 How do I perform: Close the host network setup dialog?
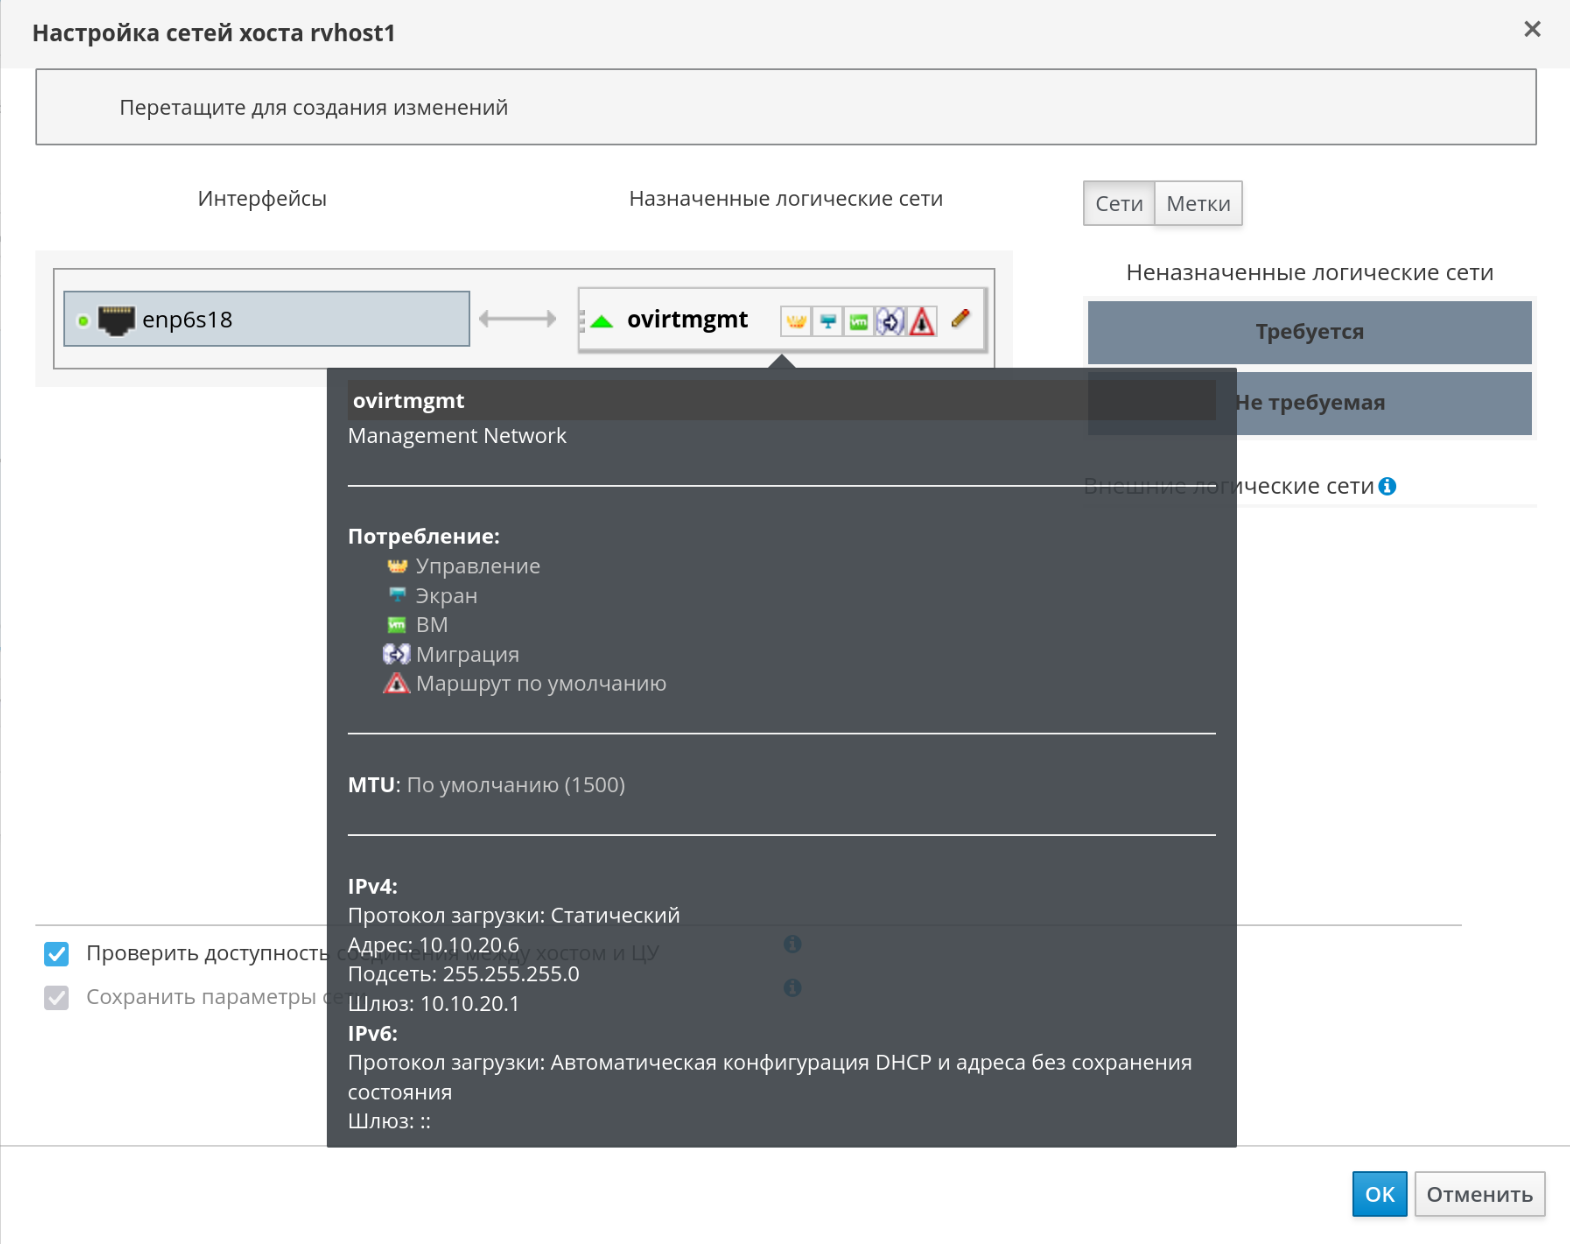click(1531, 30)
